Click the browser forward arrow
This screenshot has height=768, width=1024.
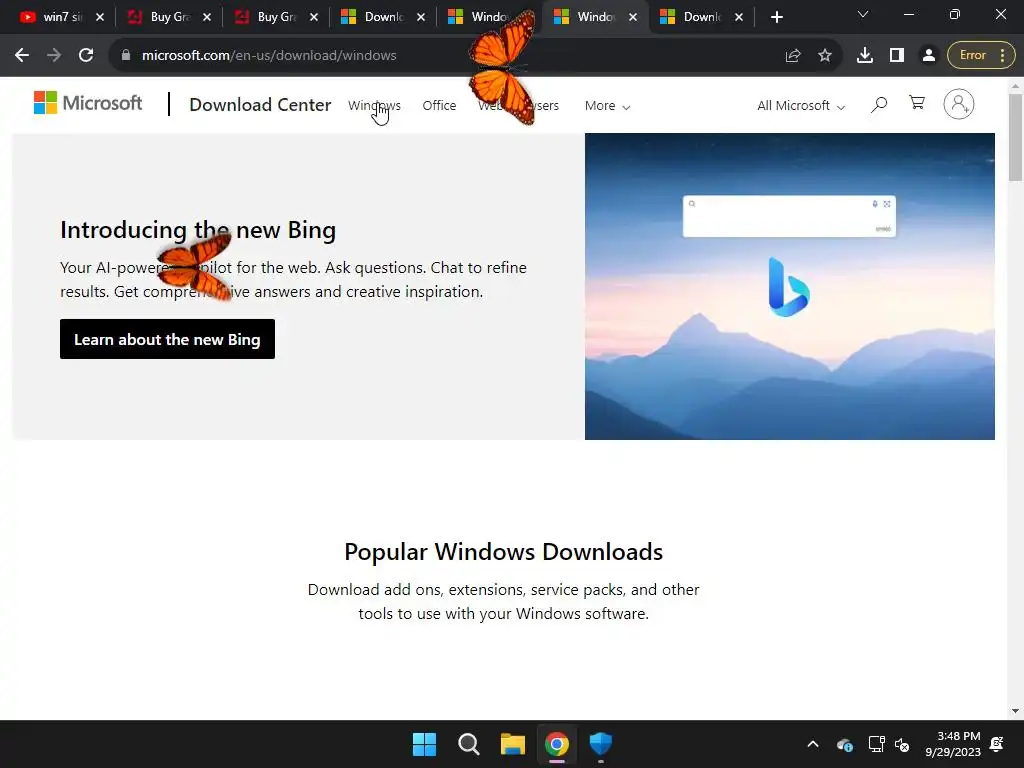tap(54, 56)
